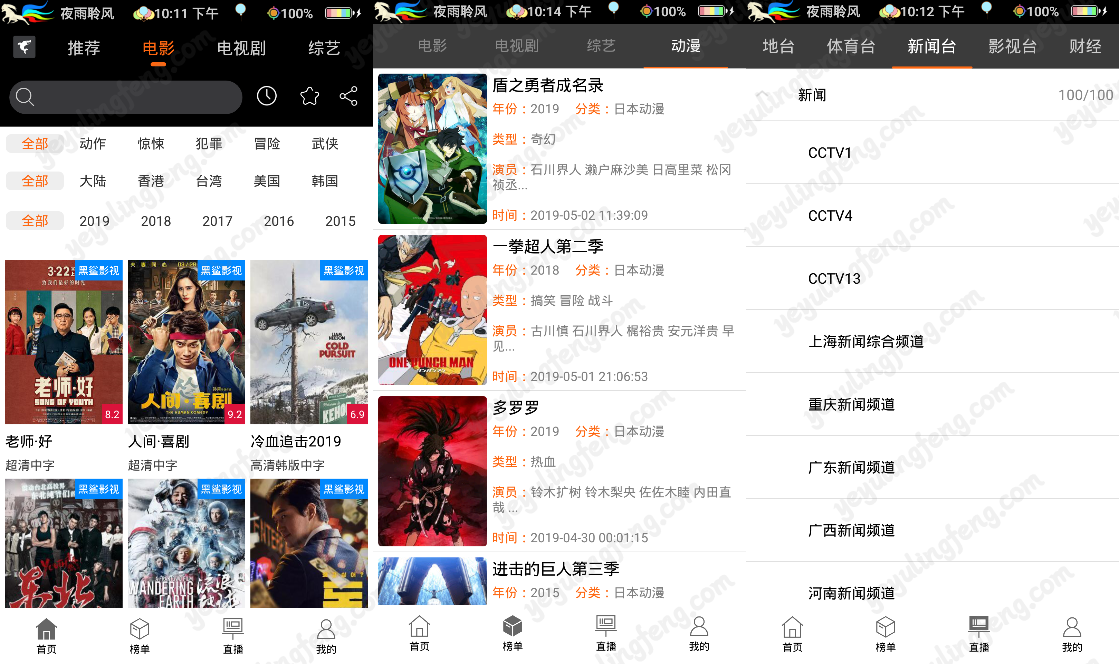Open the 进击的巨人第三季 title

click(x=556, y=569)
